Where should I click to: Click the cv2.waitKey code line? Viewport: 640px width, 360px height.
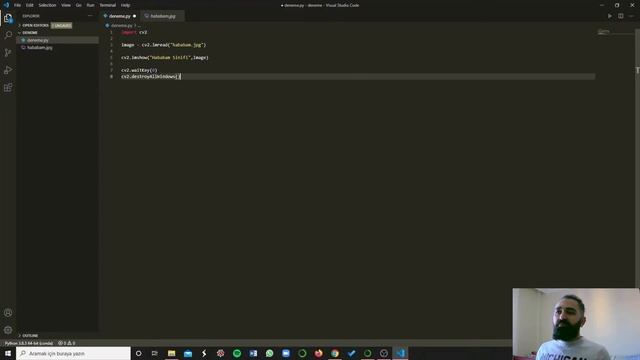click(139, 70)
